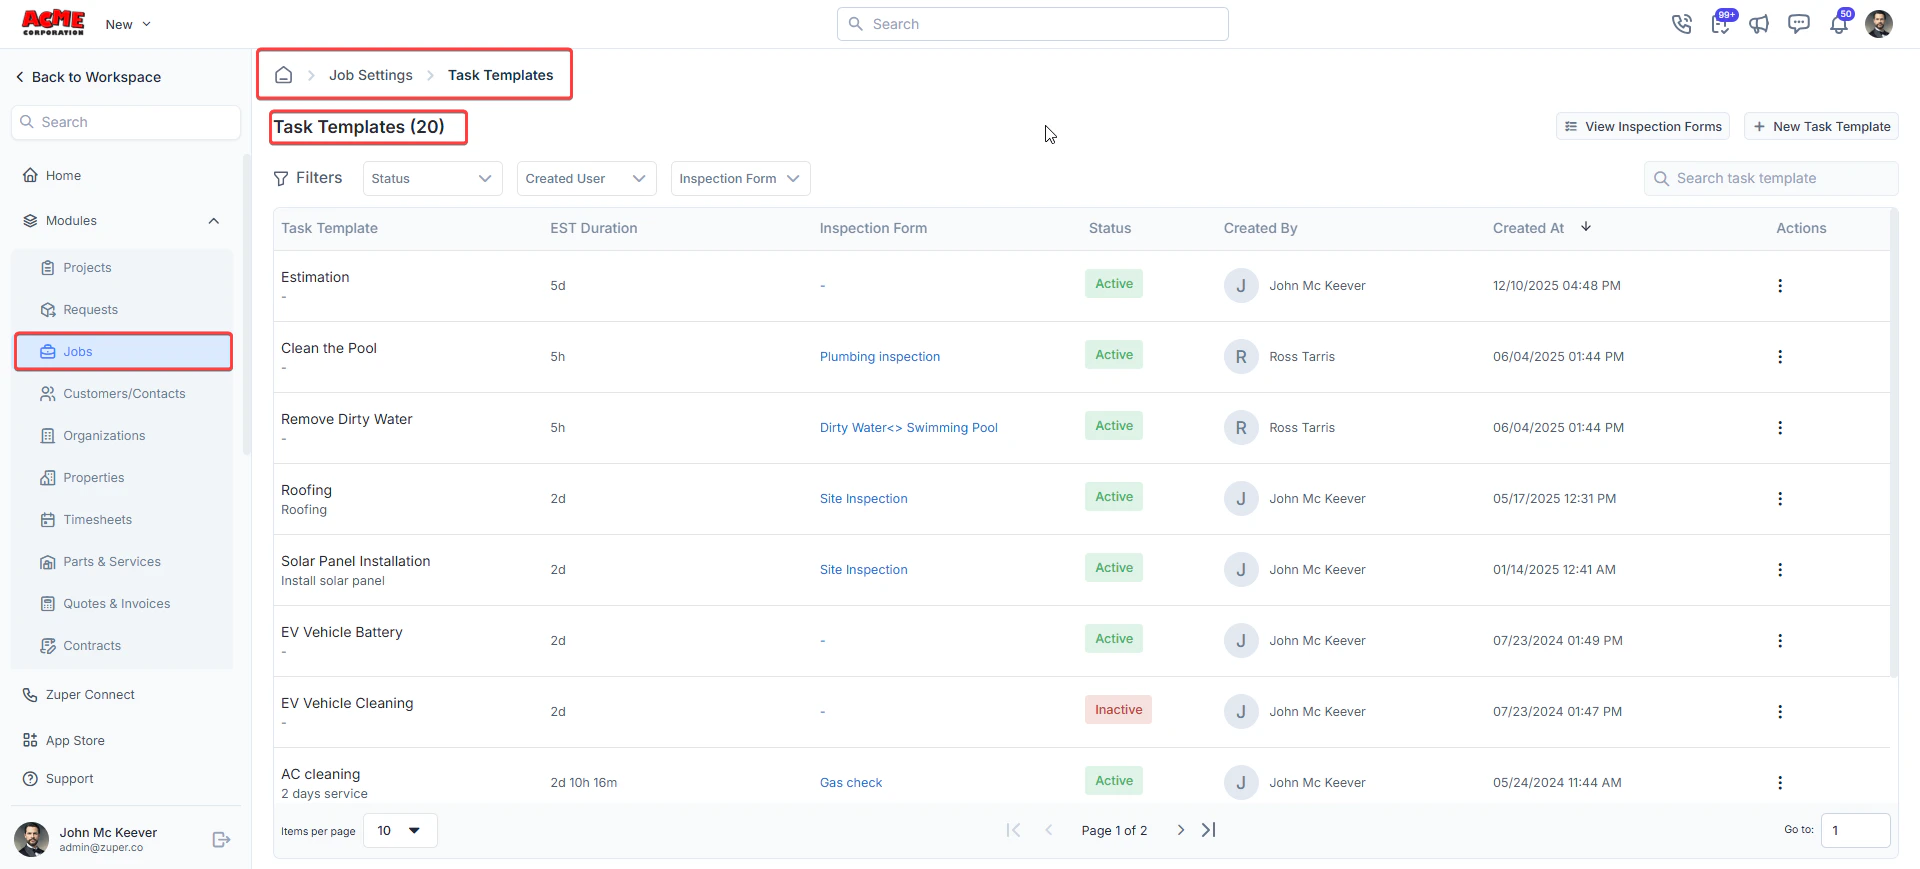Viewport: 1920px width, 869px height.
Task: Open actions menu for Estimation row
Action: [x=1780, y=286]
